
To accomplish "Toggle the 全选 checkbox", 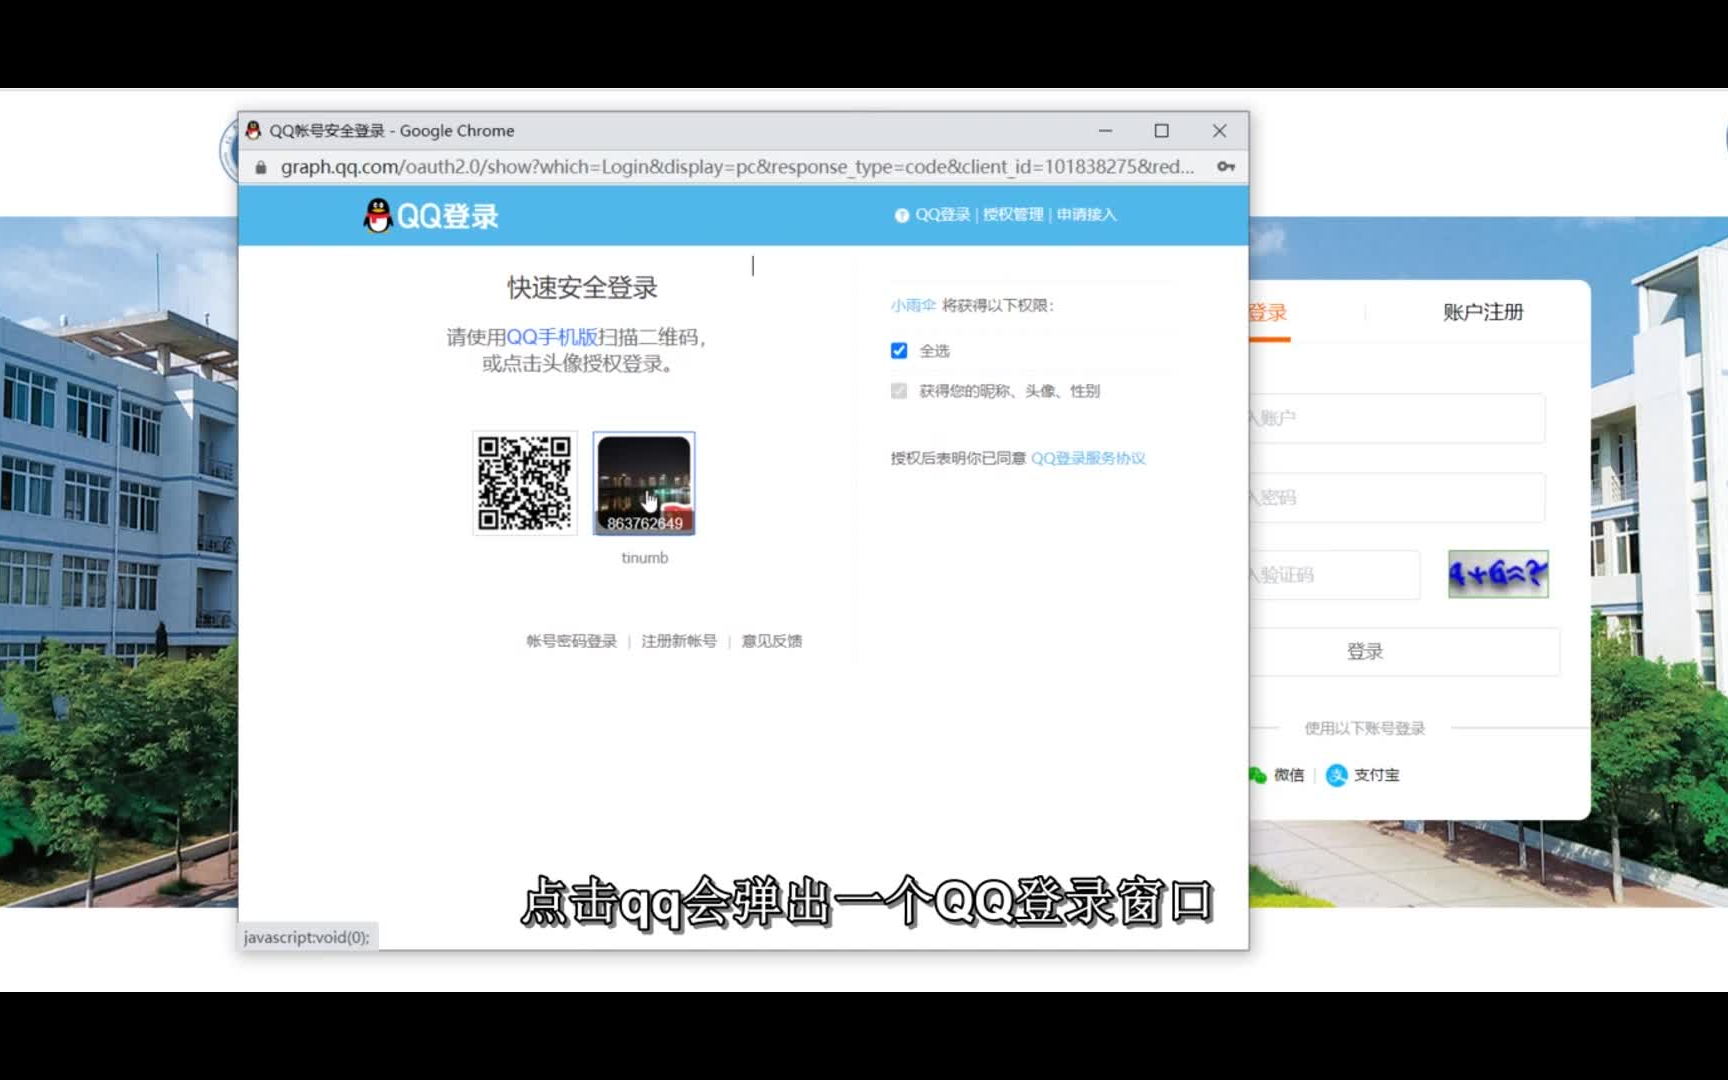I will (x=899, y=350).
